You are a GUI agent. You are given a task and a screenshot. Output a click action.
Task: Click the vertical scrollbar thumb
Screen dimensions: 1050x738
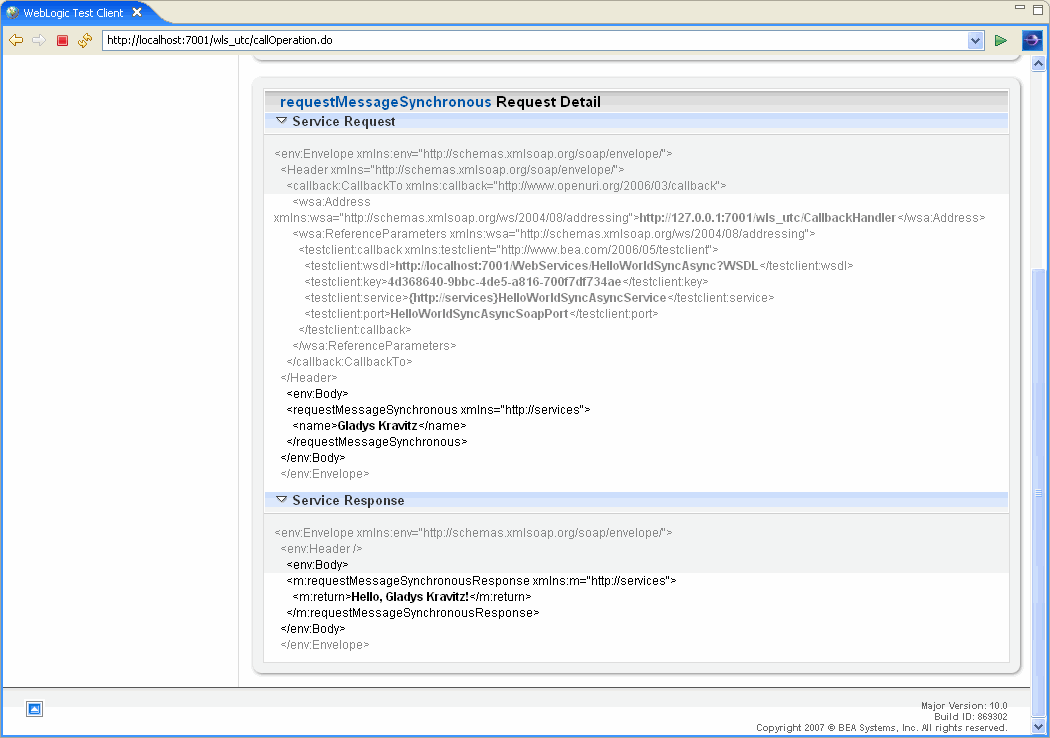coord(1039,494)
